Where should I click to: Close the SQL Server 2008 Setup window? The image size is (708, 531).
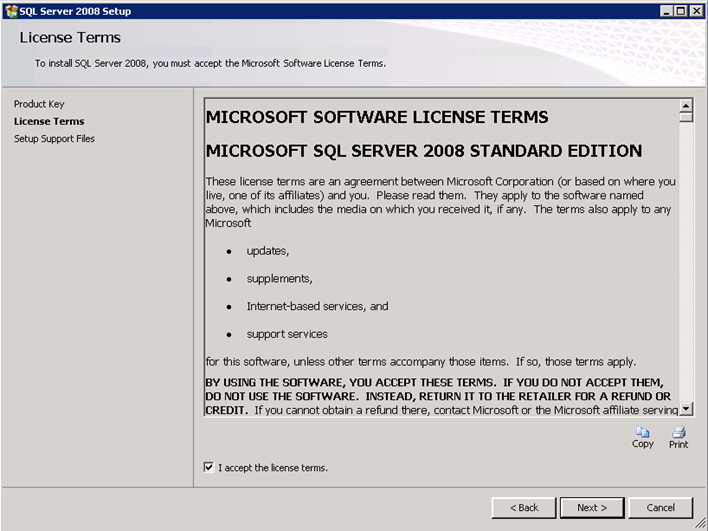tap(696, 11)
